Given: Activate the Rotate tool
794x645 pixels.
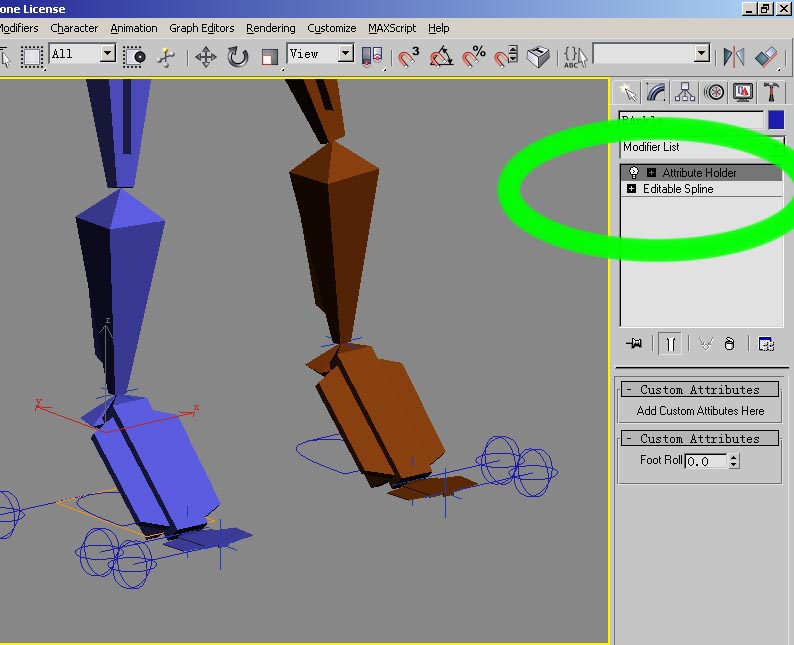Looking at the screenshot, I should tap(238, 56).
